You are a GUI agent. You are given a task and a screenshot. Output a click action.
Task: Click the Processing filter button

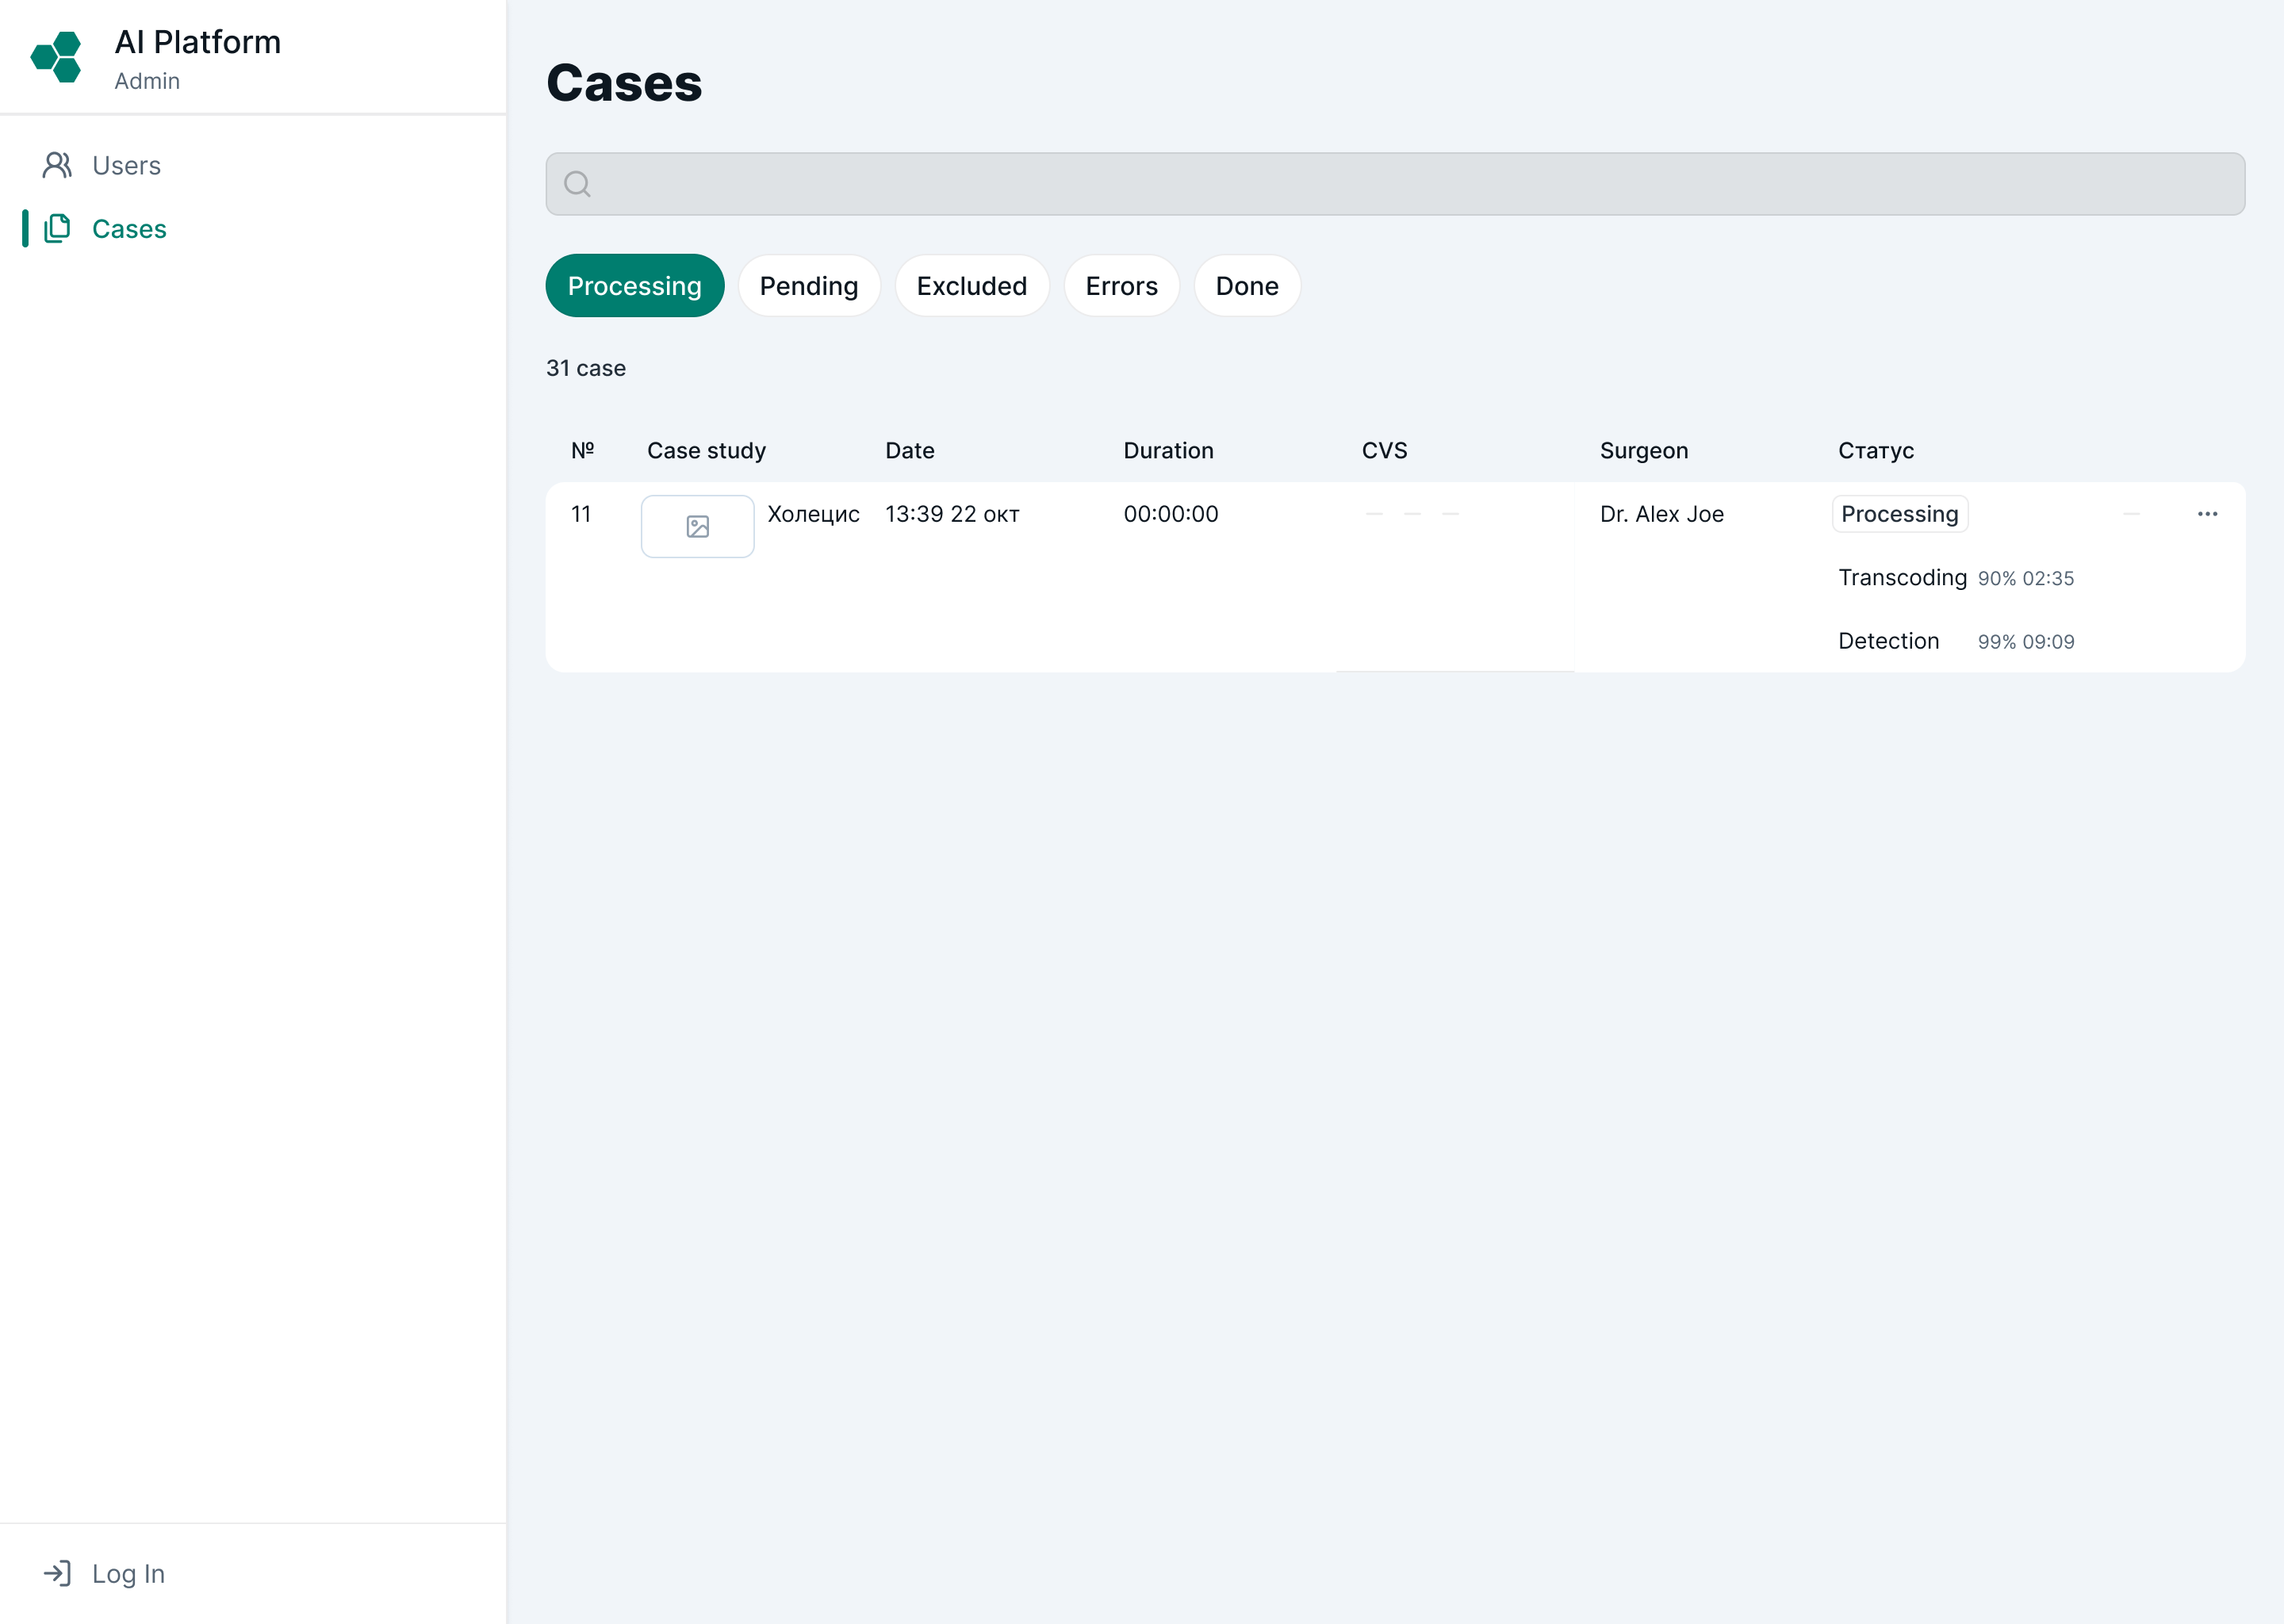click(634, 286)
